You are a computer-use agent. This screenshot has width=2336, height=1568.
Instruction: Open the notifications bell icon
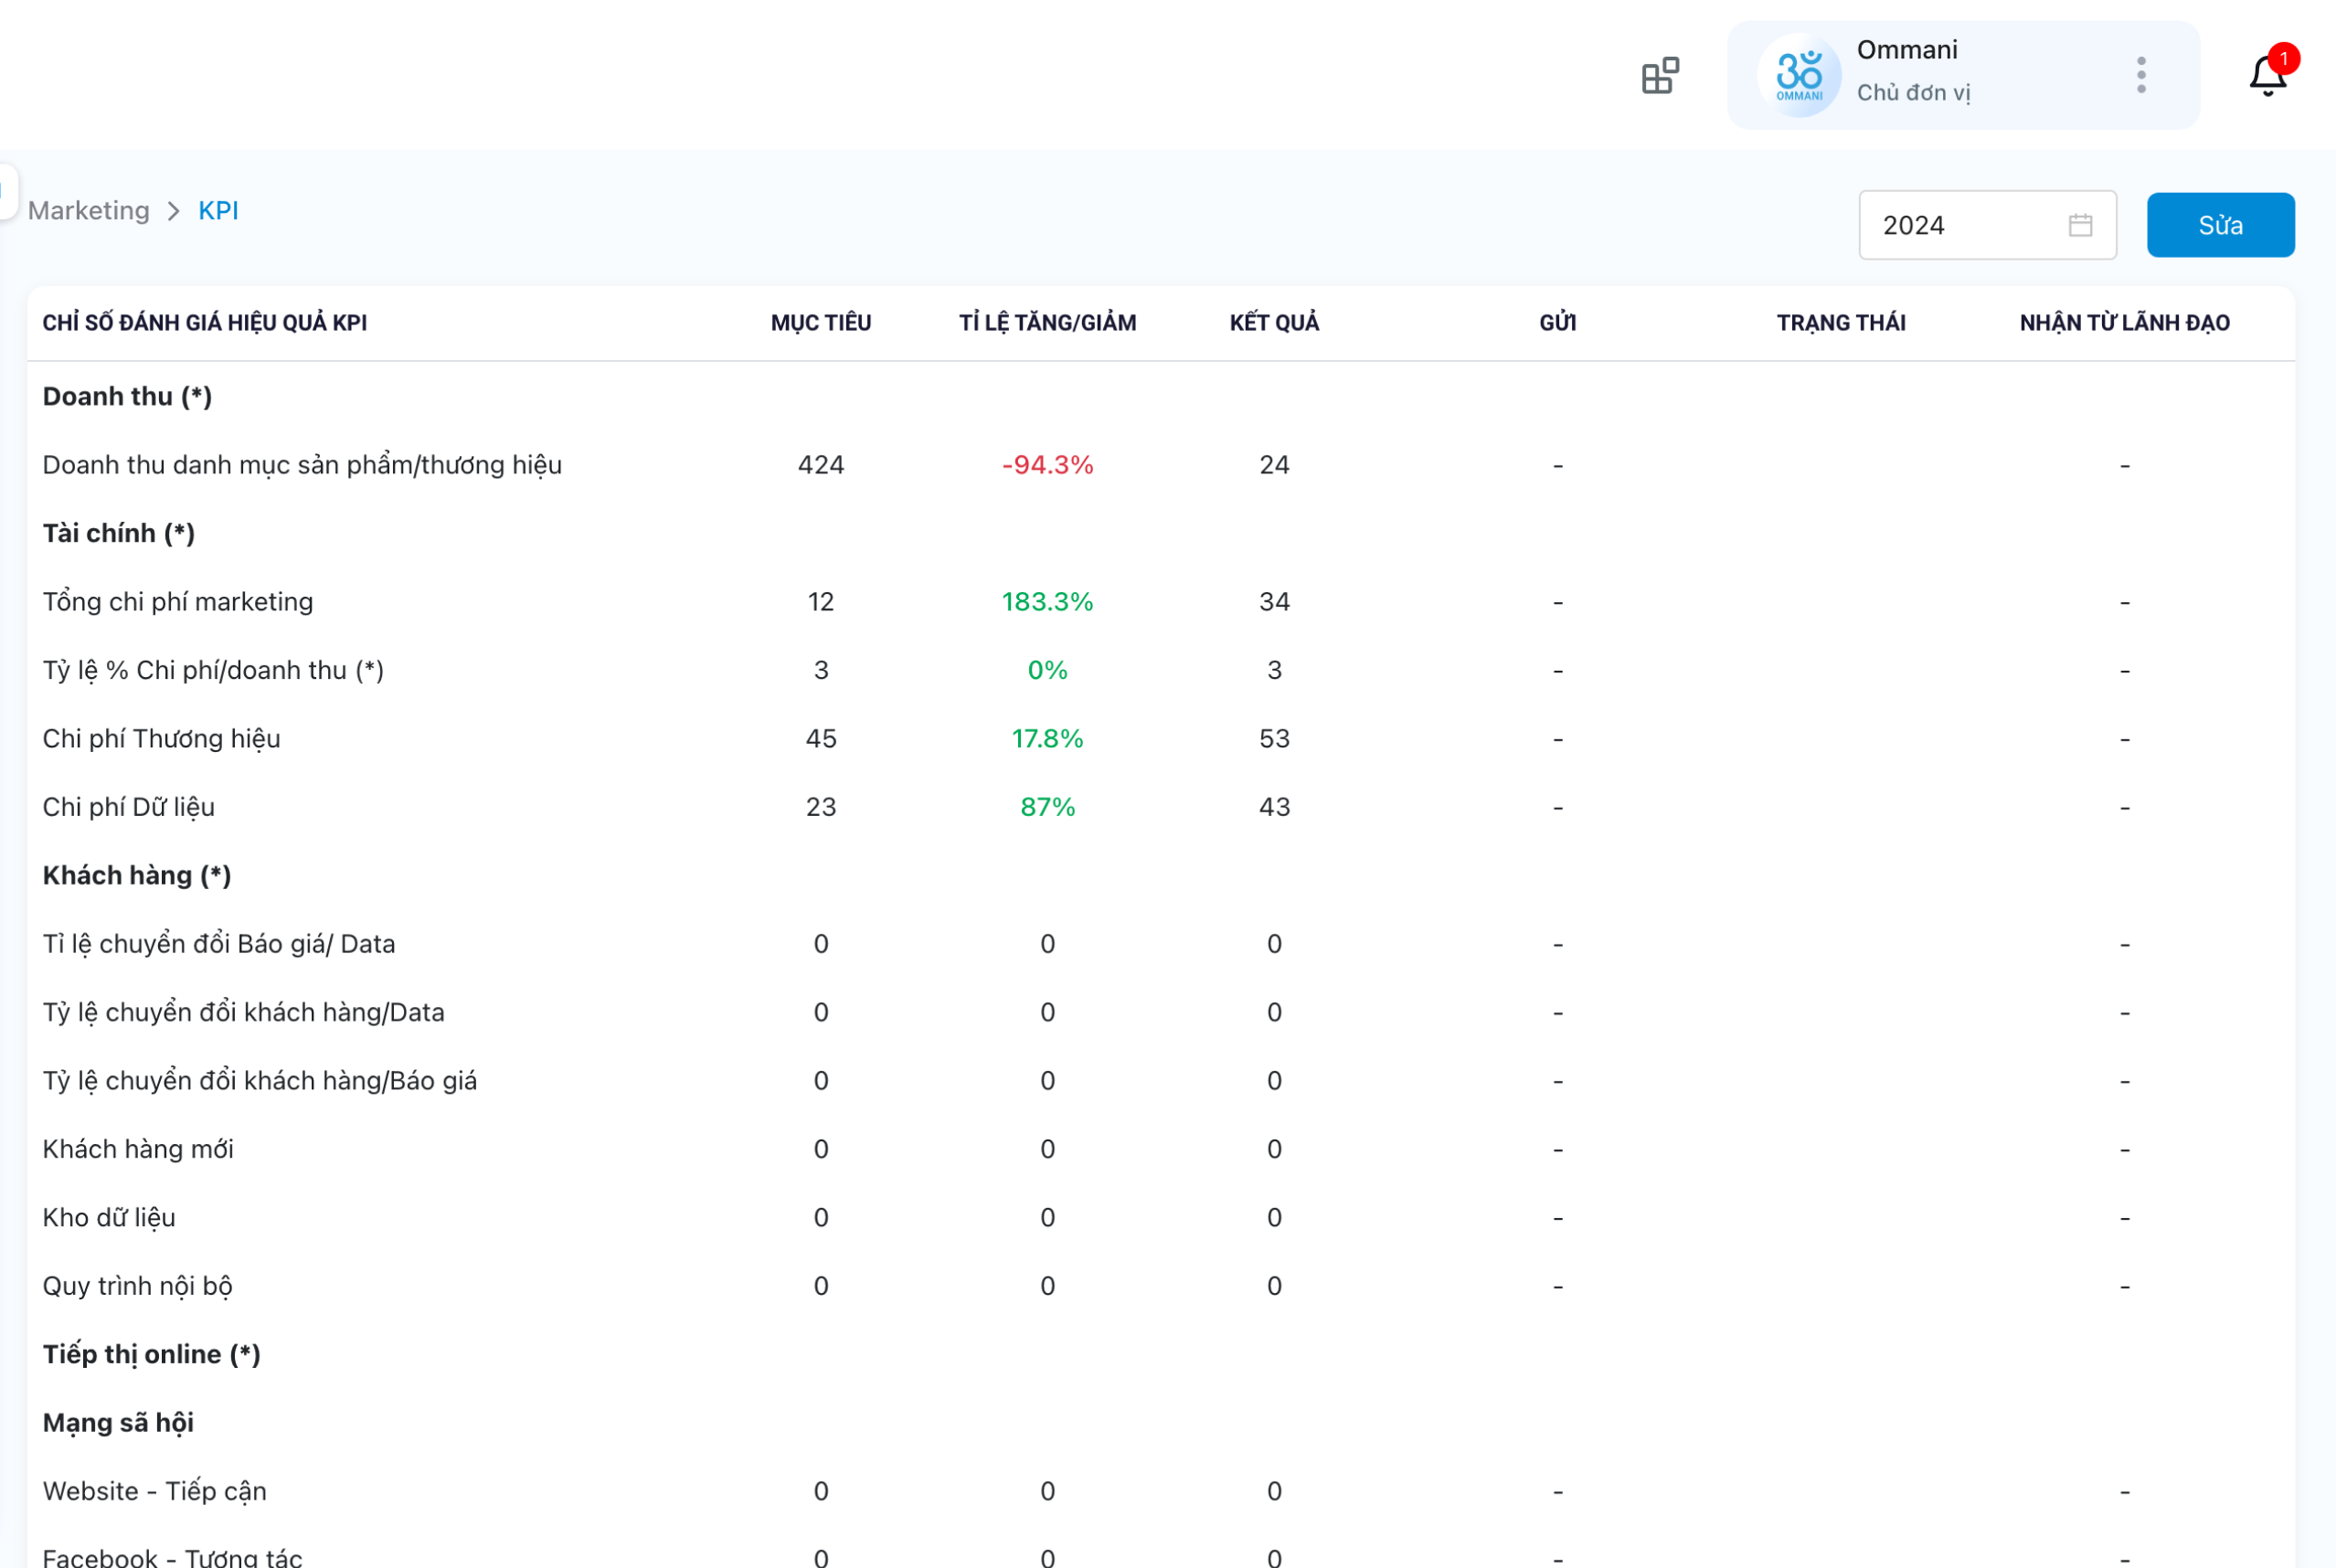tap(2264, 75)
